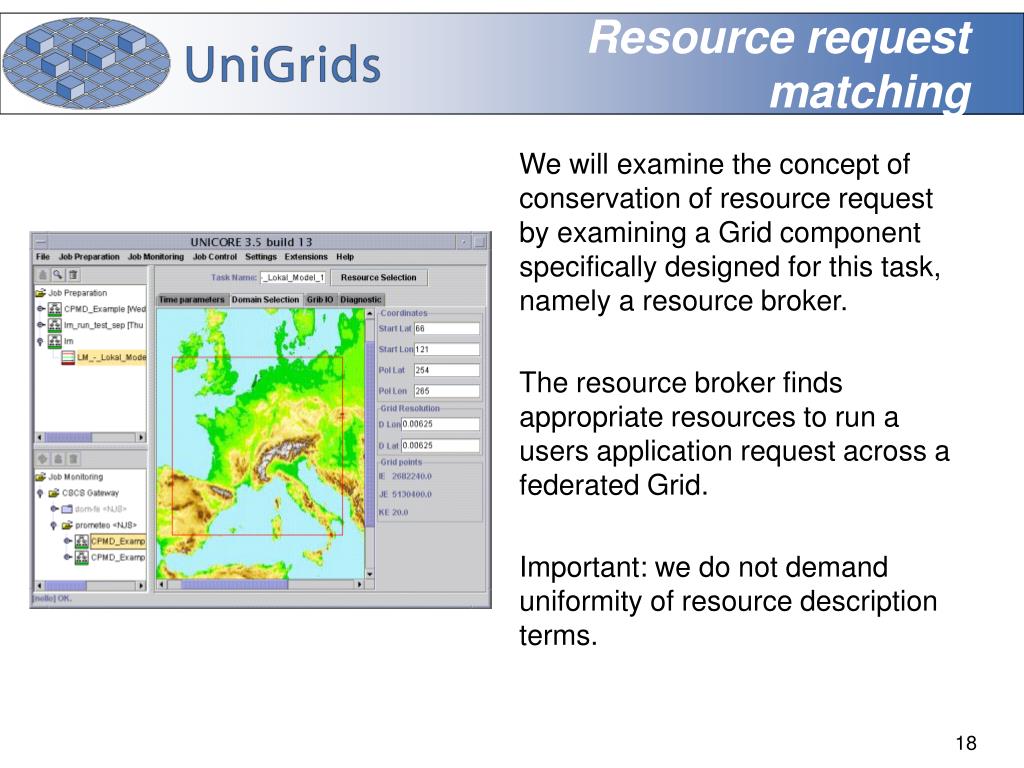Expand the CPMD_Example [Wed tree node
1024x768 pixels.
[41, 308]
